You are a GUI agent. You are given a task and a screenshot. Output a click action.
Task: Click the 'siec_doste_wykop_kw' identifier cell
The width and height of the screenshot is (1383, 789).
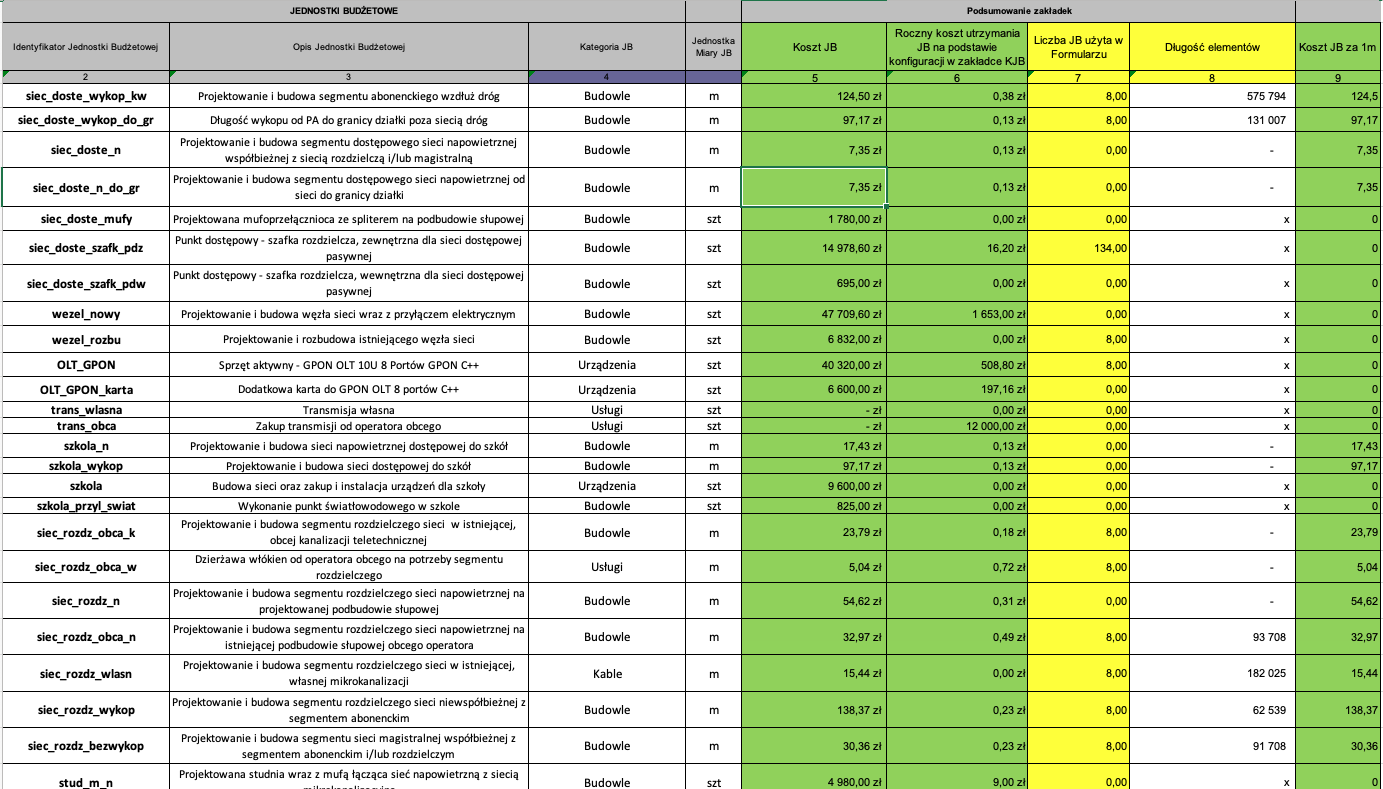point(85,96)
